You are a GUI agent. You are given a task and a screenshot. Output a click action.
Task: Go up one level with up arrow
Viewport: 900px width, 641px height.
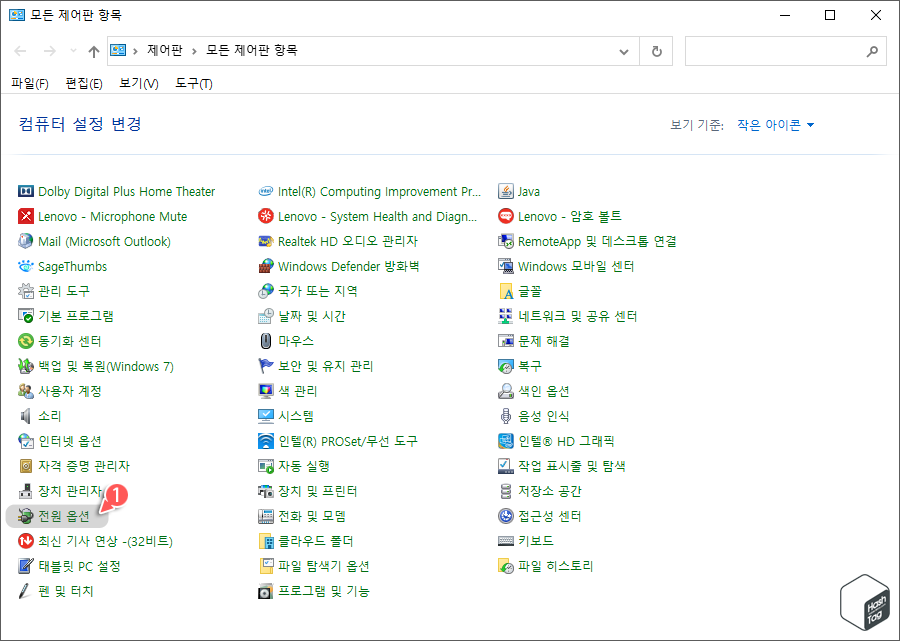tap(94, 51)
